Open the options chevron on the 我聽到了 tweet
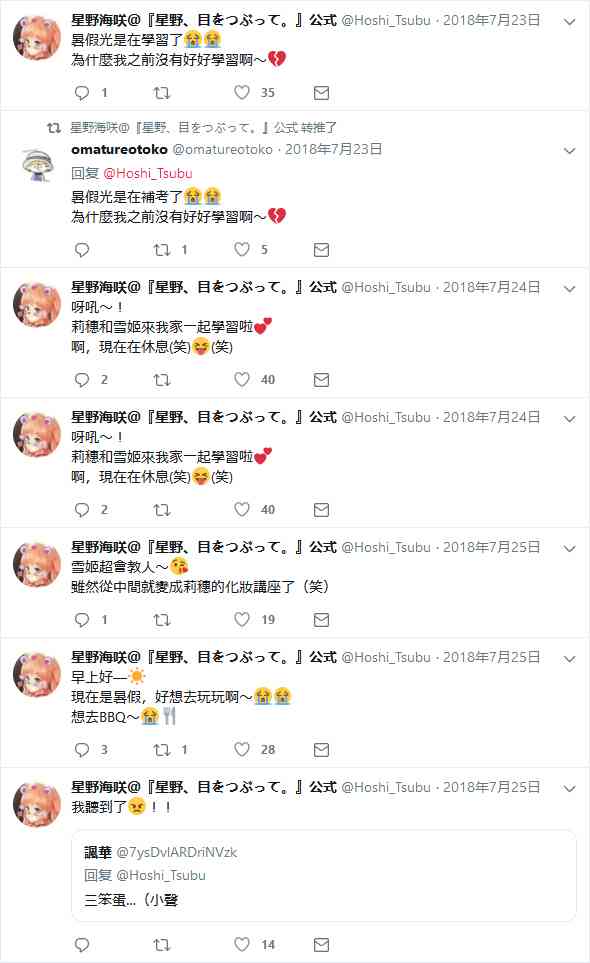 click(x=570, y=789)
